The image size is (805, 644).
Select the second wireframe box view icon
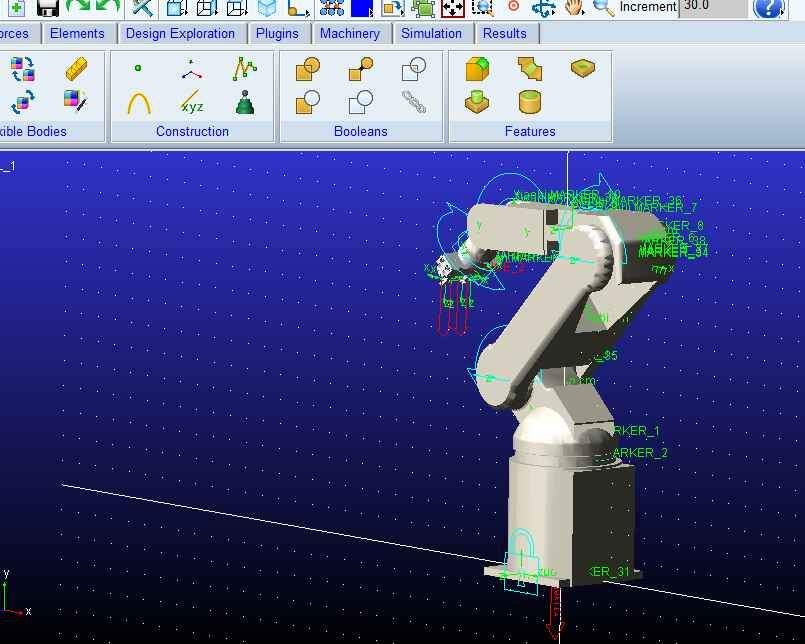[207, 8]
